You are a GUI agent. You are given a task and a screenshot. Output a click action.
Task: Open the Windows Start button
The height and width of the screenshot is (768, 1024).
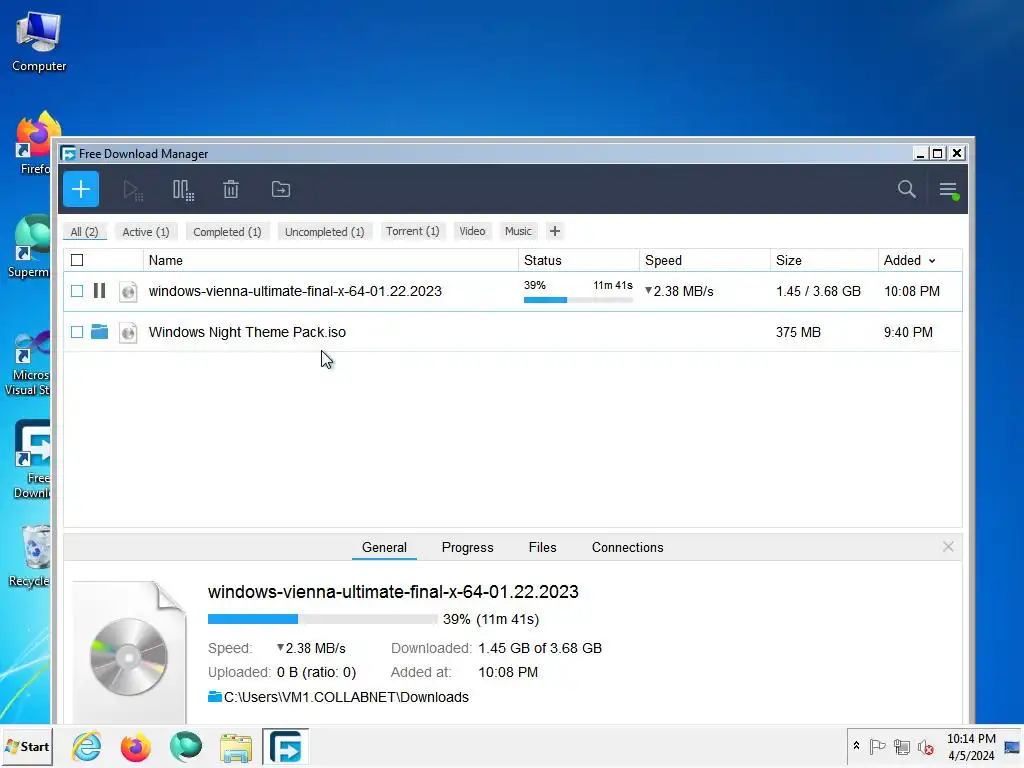27,746
